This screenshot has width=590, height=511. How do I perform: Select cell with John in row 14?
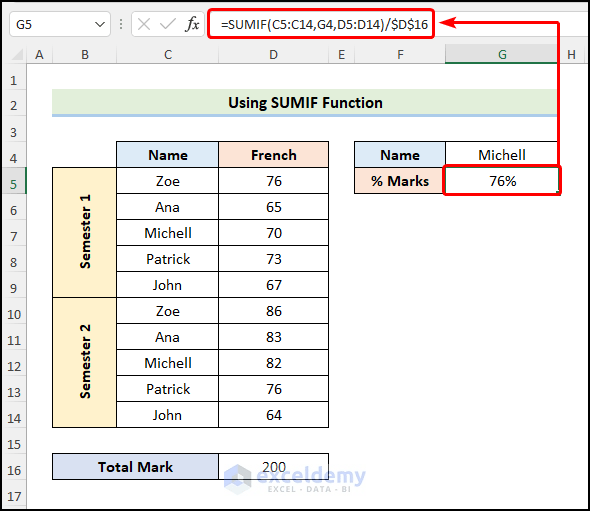168,415
